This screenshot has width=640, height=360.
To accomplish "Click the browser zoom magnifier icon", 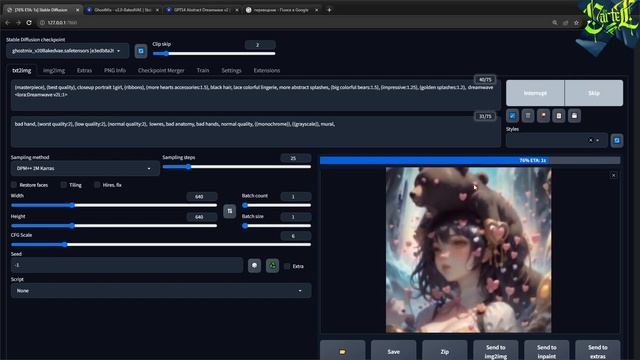I will coord(555,22).
